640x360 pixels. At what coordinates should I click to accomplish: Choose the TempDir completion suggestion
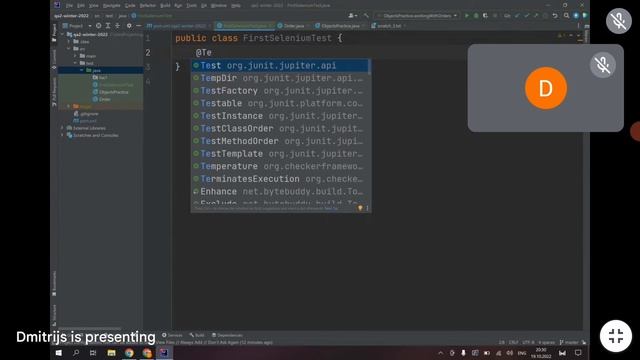280,78
